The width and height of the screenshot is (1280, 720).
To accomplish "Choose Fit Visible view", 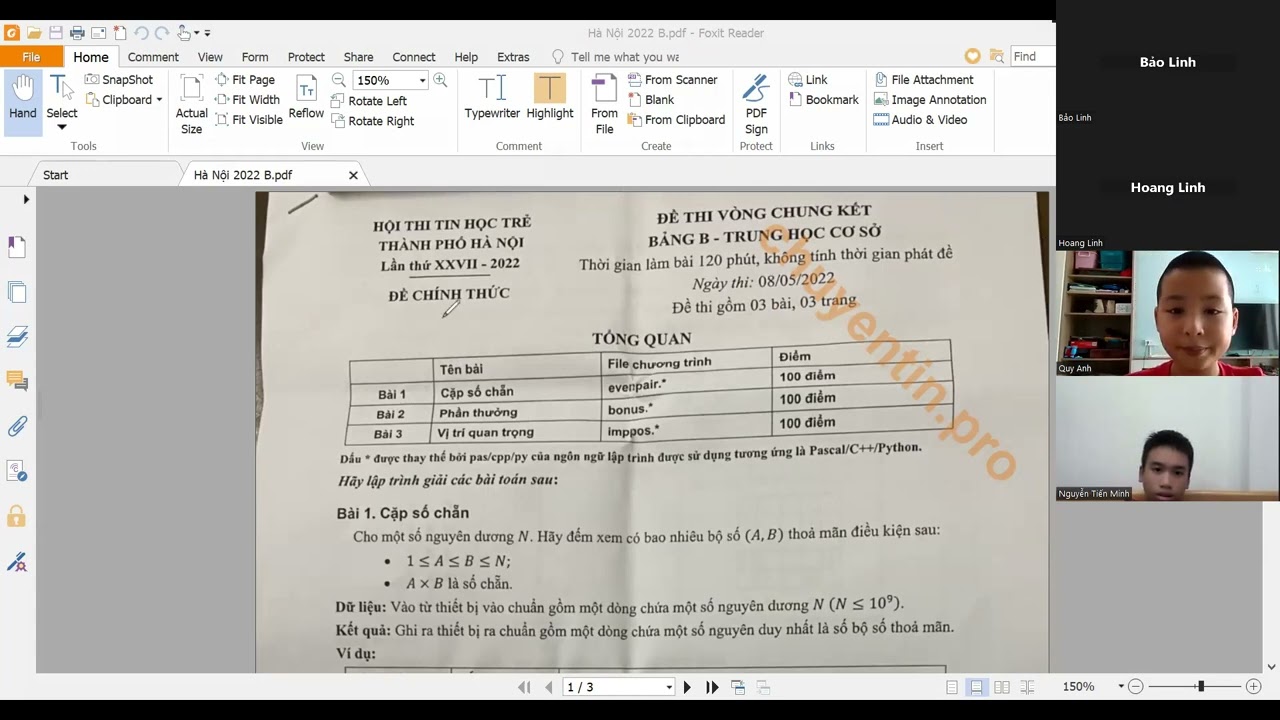I will [x=248, y=120].
